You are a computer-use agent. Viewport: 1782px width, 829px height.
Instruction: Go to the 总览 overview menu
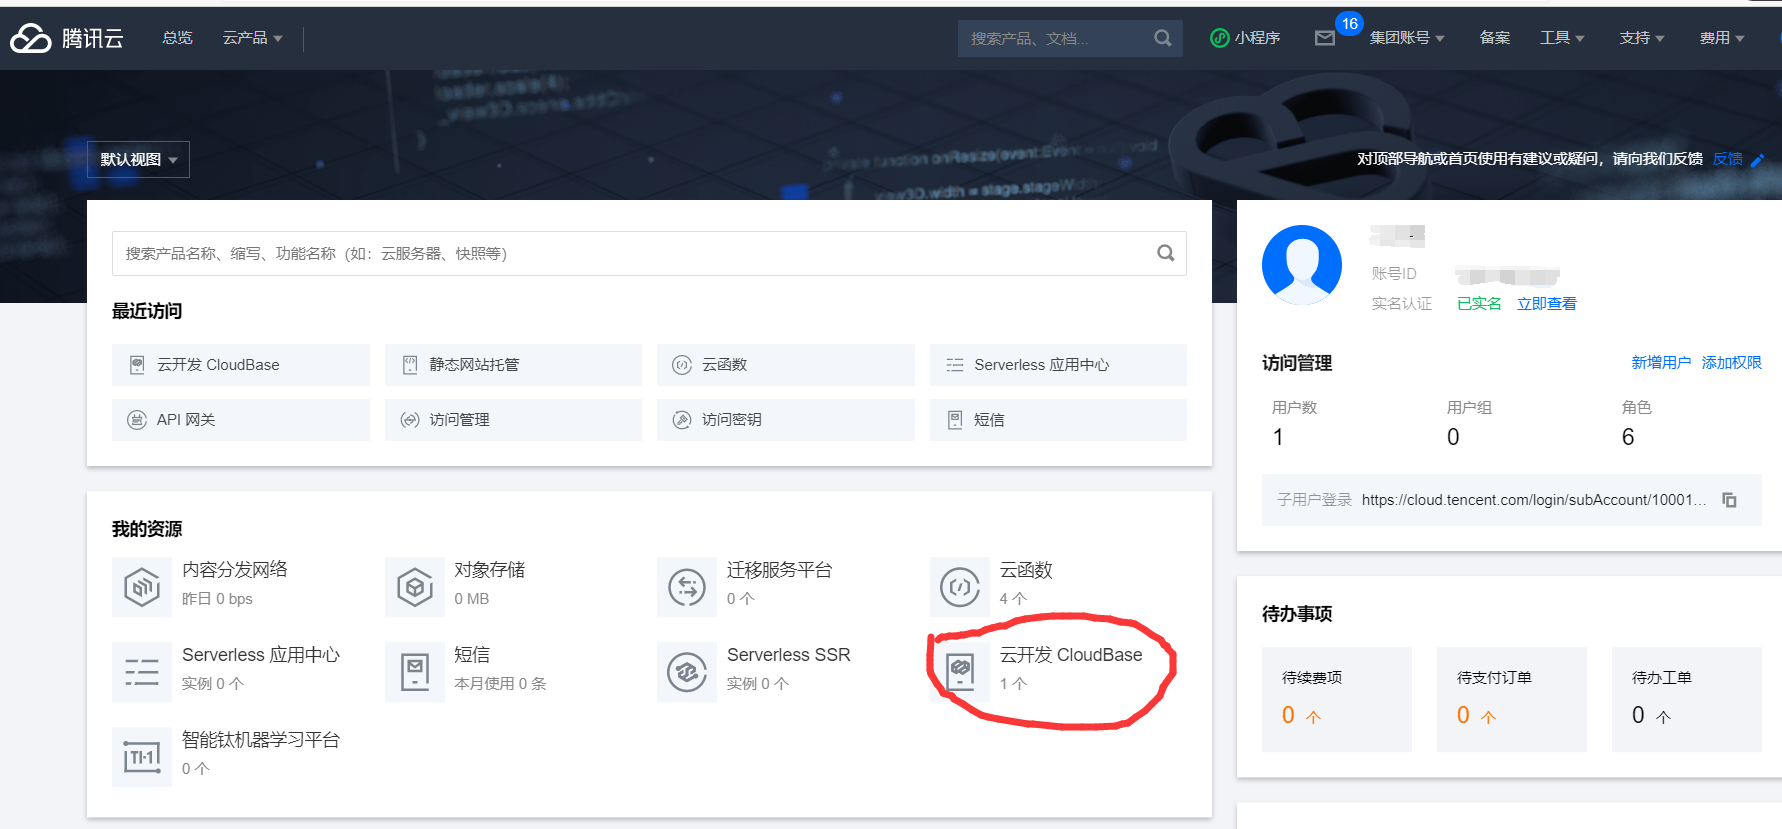click(177, 38)
